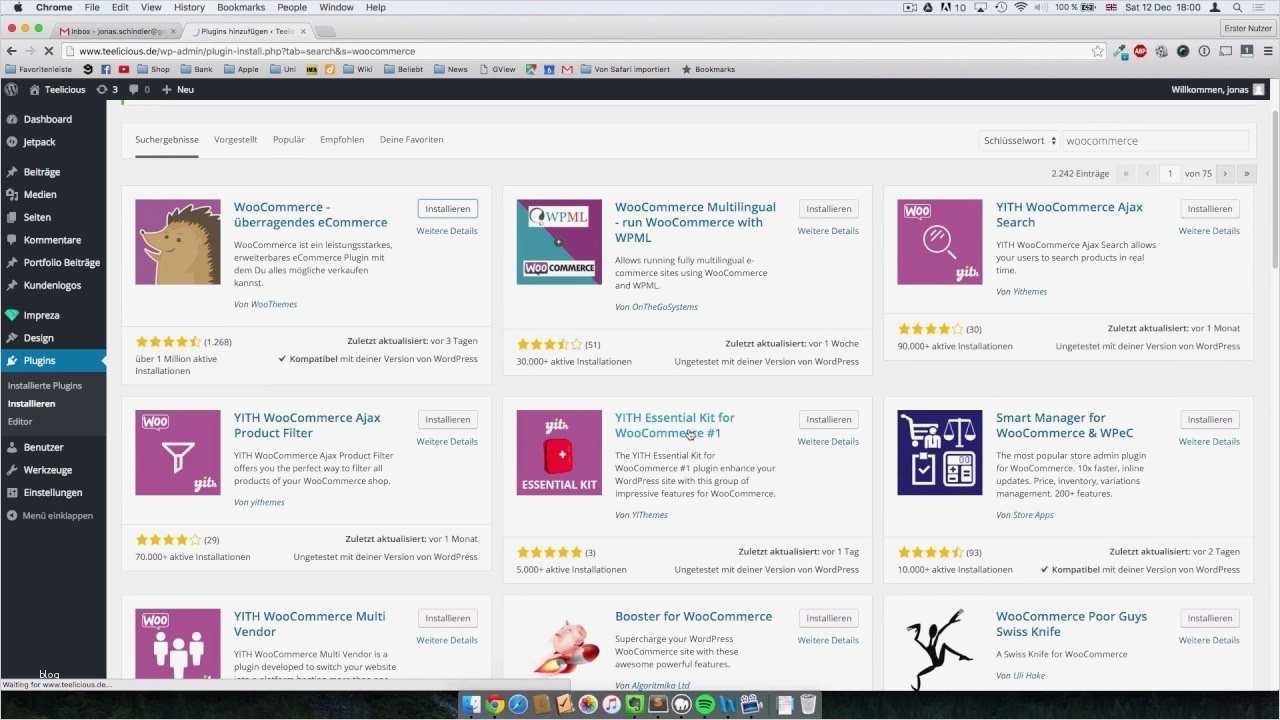The width and height of the screenshot is (1280, 720).
Task: Expand the Favoritenleiste bookmarks folder
Action: pyautogui.click(x=39, y=69)
